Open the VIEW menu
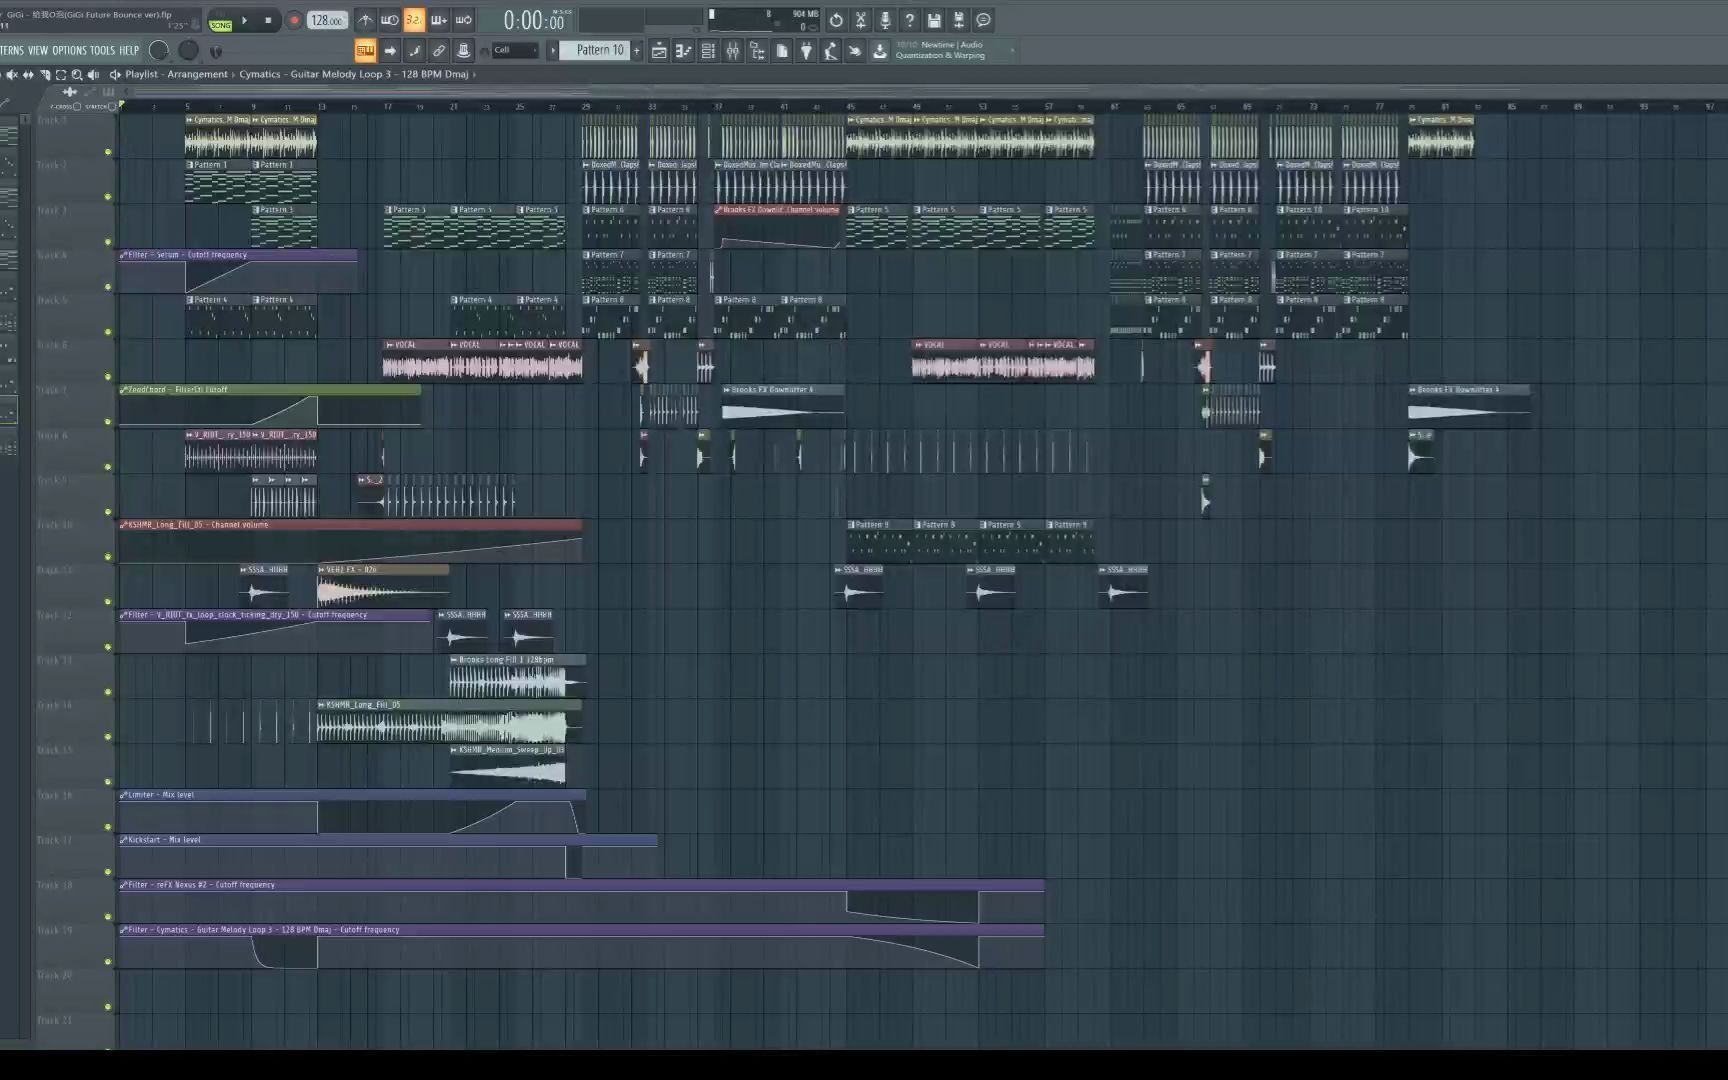The width and height of the screenshot is (1728, 1080). point(38,50)
